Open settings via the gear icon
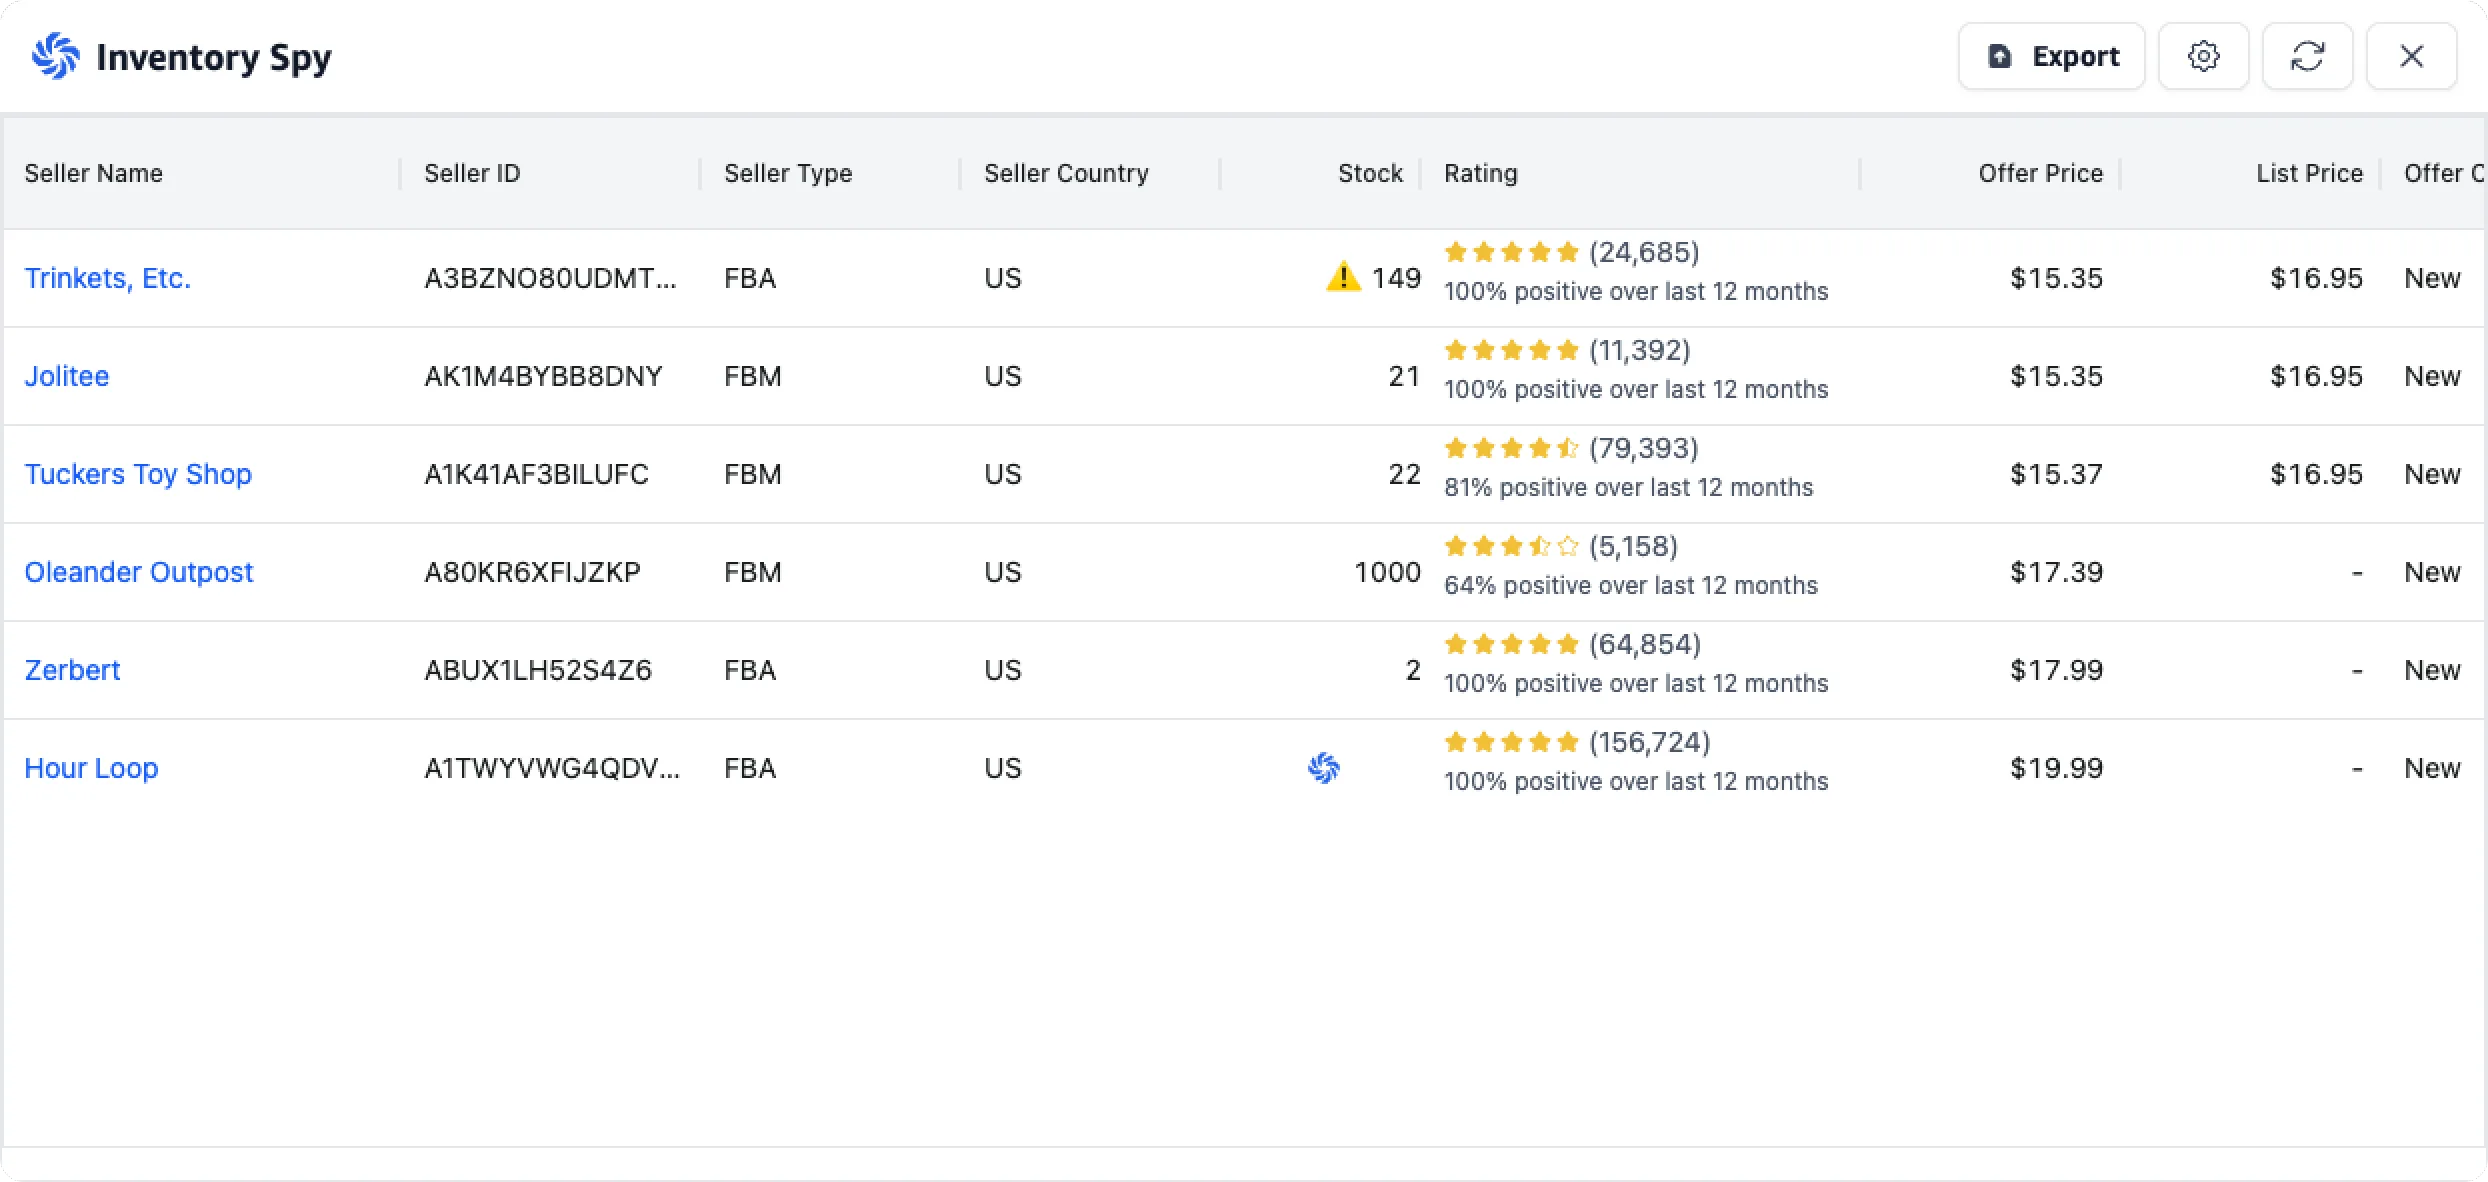The width and height of the screenshot is (2488, 1182). pyautogui.click(x=2203, y=56)
